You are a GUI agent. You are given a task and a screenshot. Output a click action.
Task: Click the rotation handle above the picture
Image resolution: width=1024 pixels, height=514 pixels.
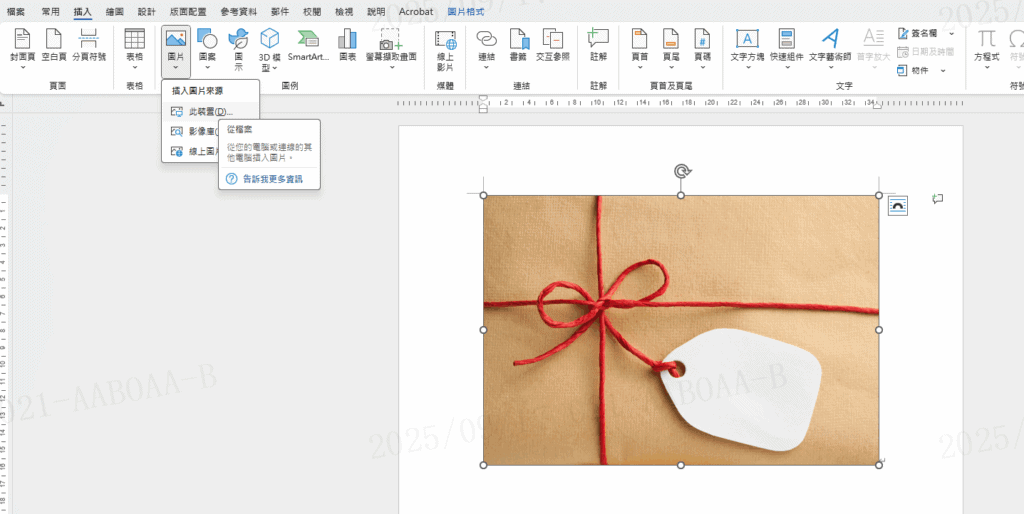[682, 171]
